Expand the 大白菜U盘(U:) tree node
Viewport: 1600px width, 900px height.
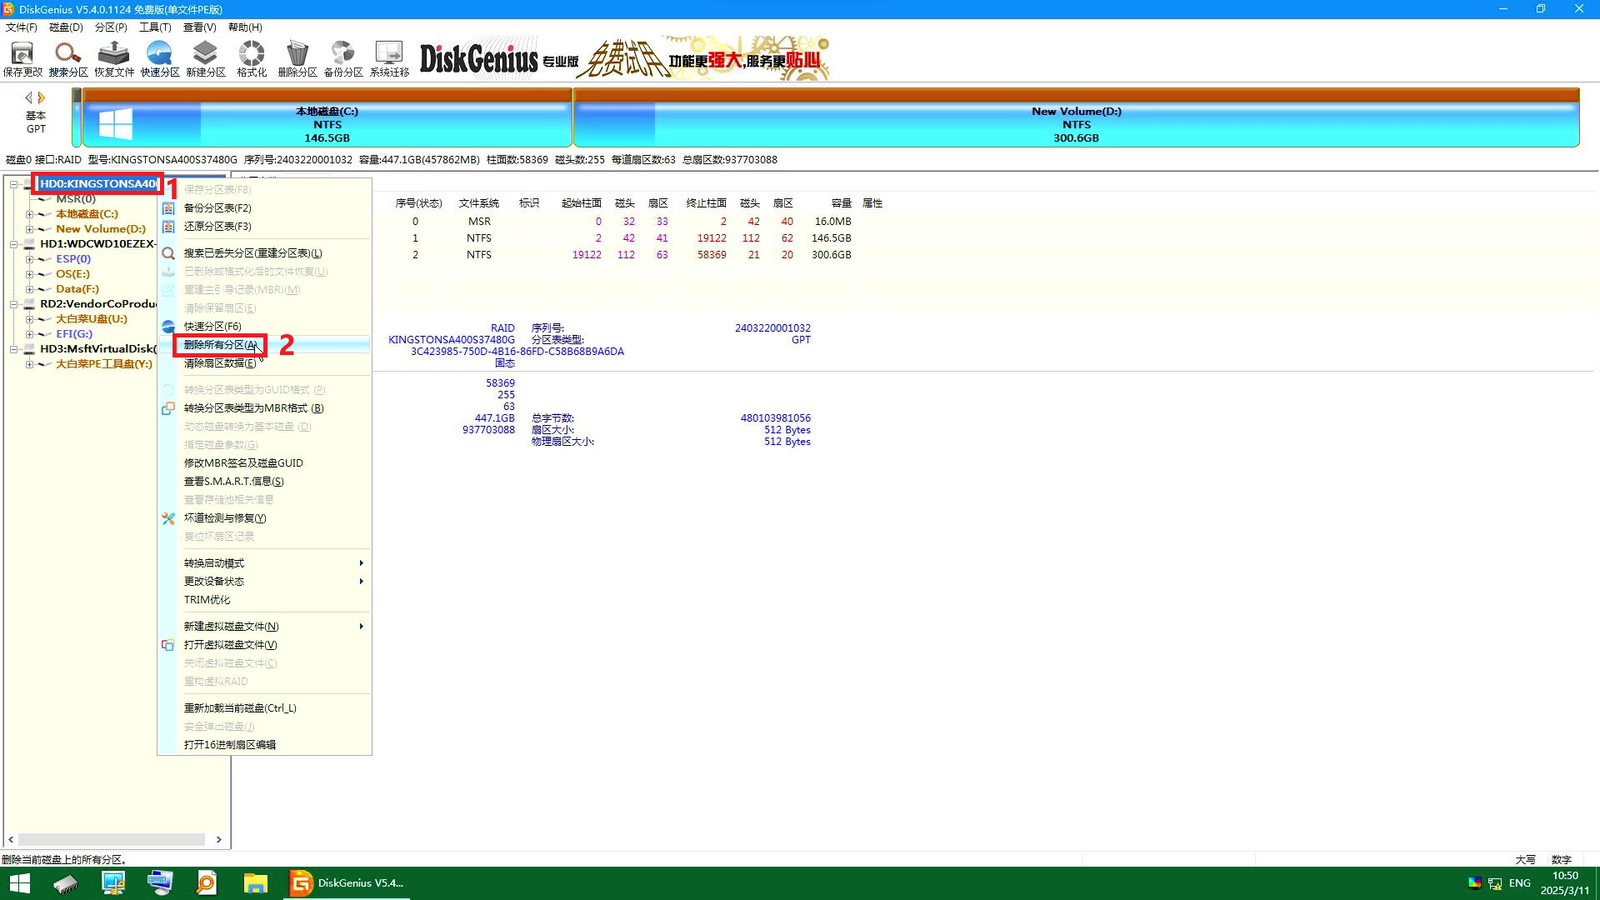(30, 319)
